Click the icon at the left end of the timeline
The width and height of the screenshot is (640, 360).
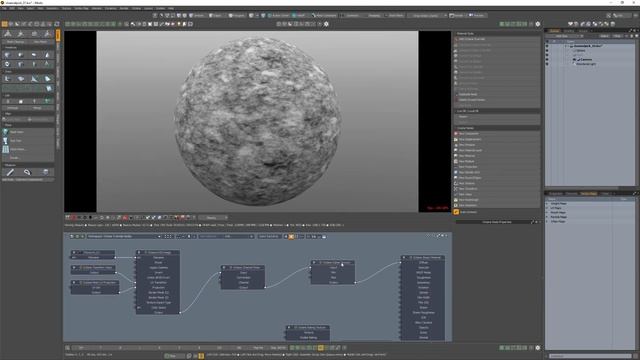[x=67, y=348]
